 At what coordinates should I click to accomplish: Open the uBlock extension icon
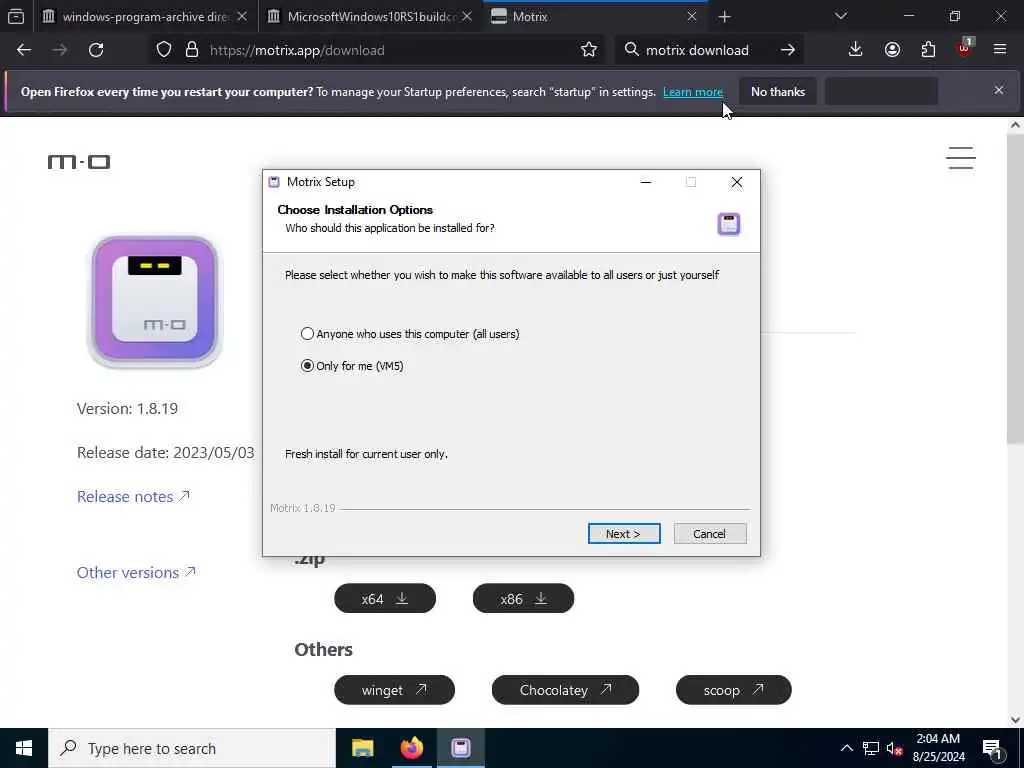pyautogui.click(x=965, y=48)
